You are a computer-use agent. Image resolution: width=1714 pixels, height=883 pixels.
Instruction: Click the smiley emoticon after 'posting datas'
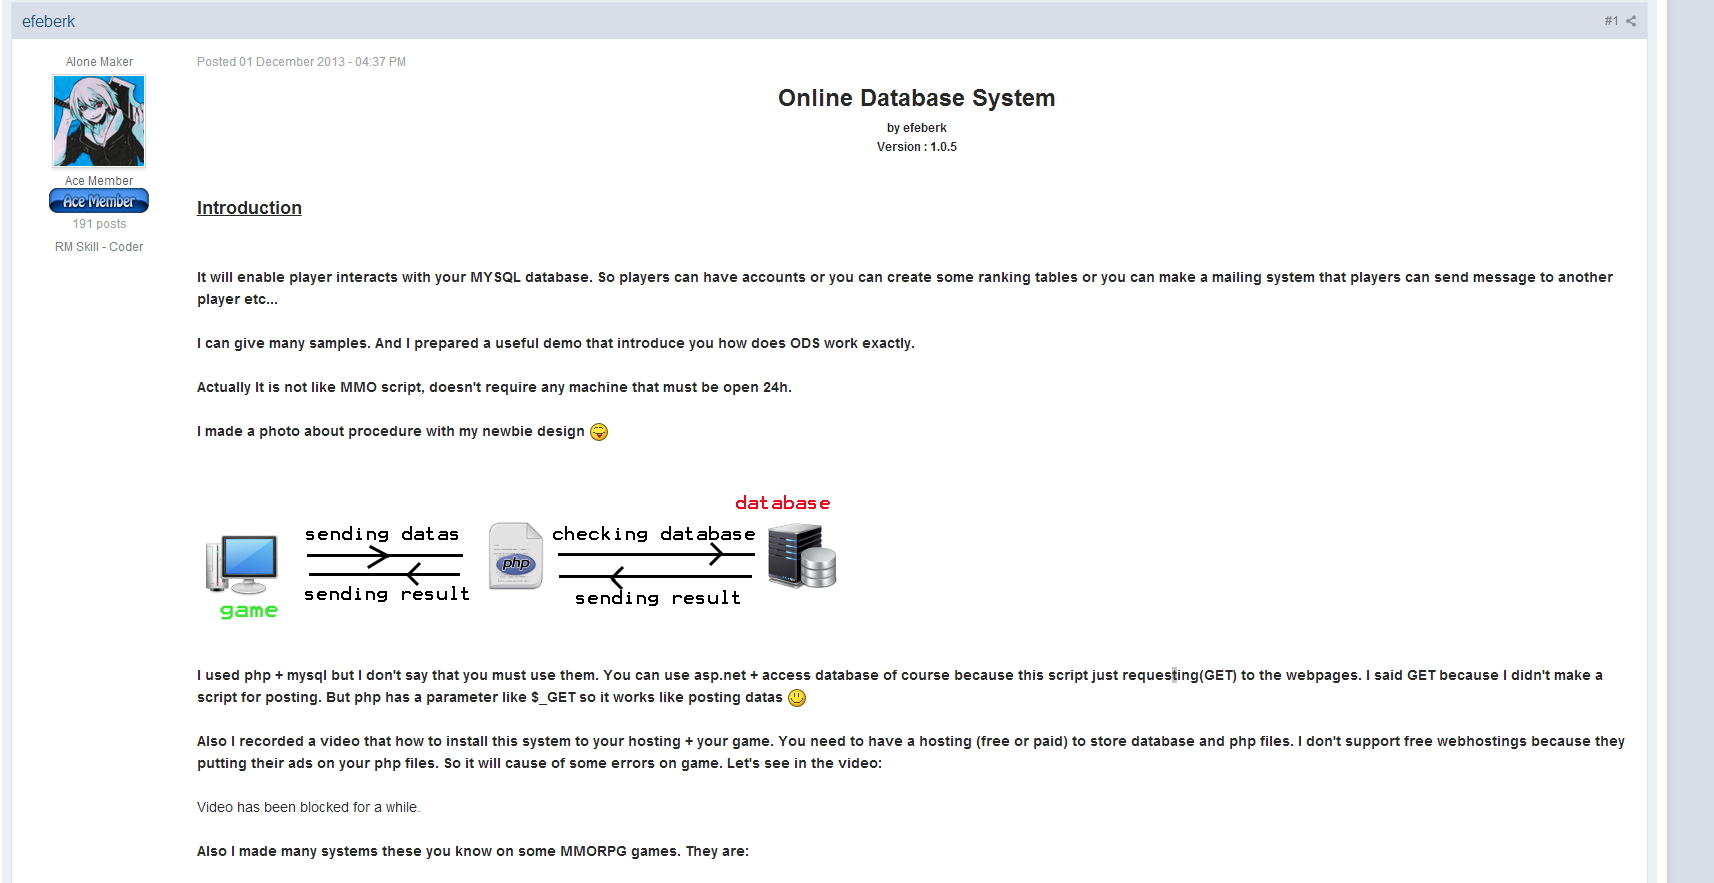pyautogui.click(x=797, y=698)
